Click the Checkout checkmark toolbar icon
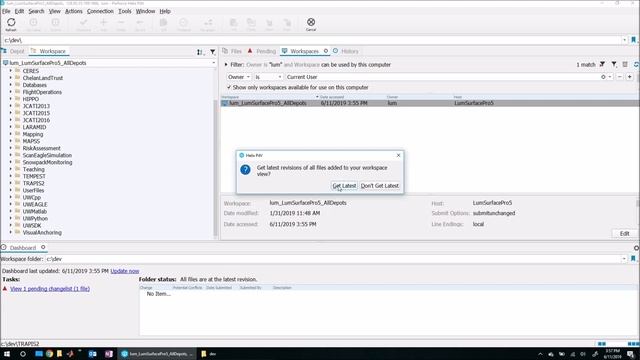The width and height of the screenshot is (640, 360). (83, 24)
